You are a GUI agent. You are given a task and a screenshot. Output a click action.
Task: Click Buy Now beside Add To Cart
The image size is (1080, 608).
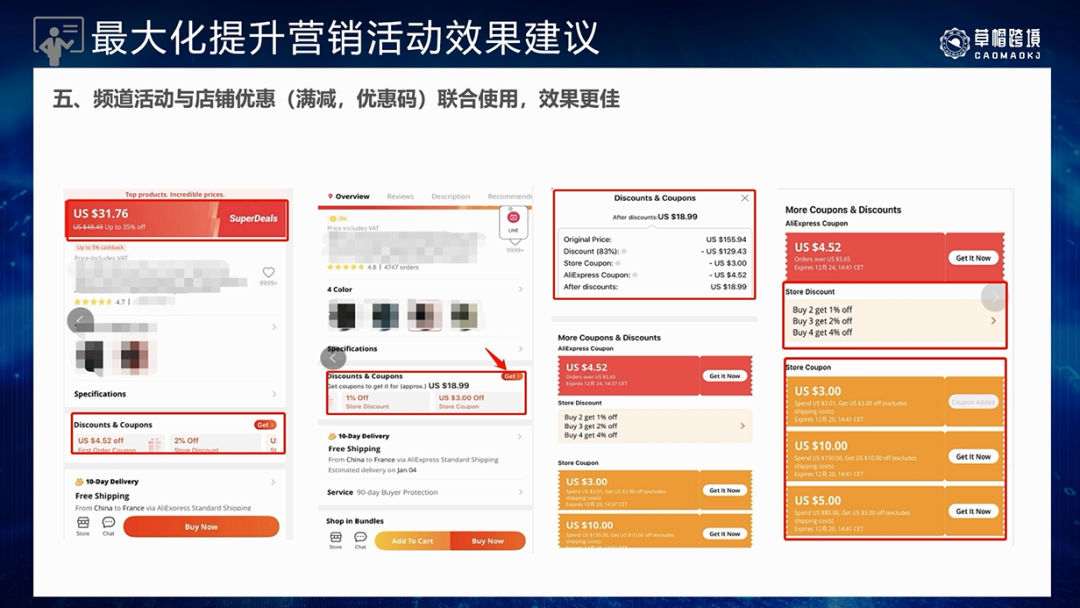click(488, 541)
